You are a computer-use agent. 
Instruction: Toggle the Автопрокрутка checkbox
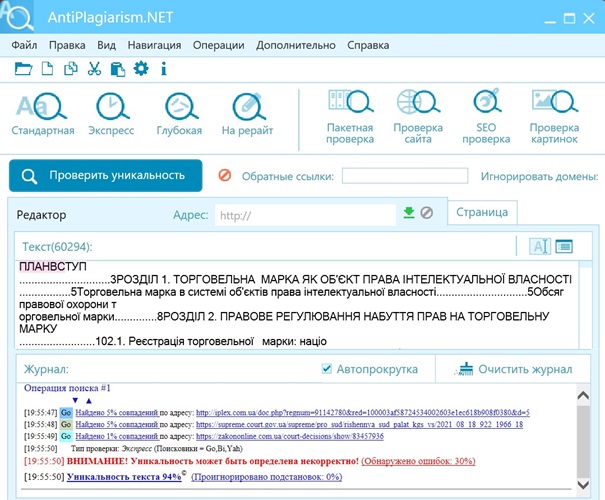tap(326, 369)
